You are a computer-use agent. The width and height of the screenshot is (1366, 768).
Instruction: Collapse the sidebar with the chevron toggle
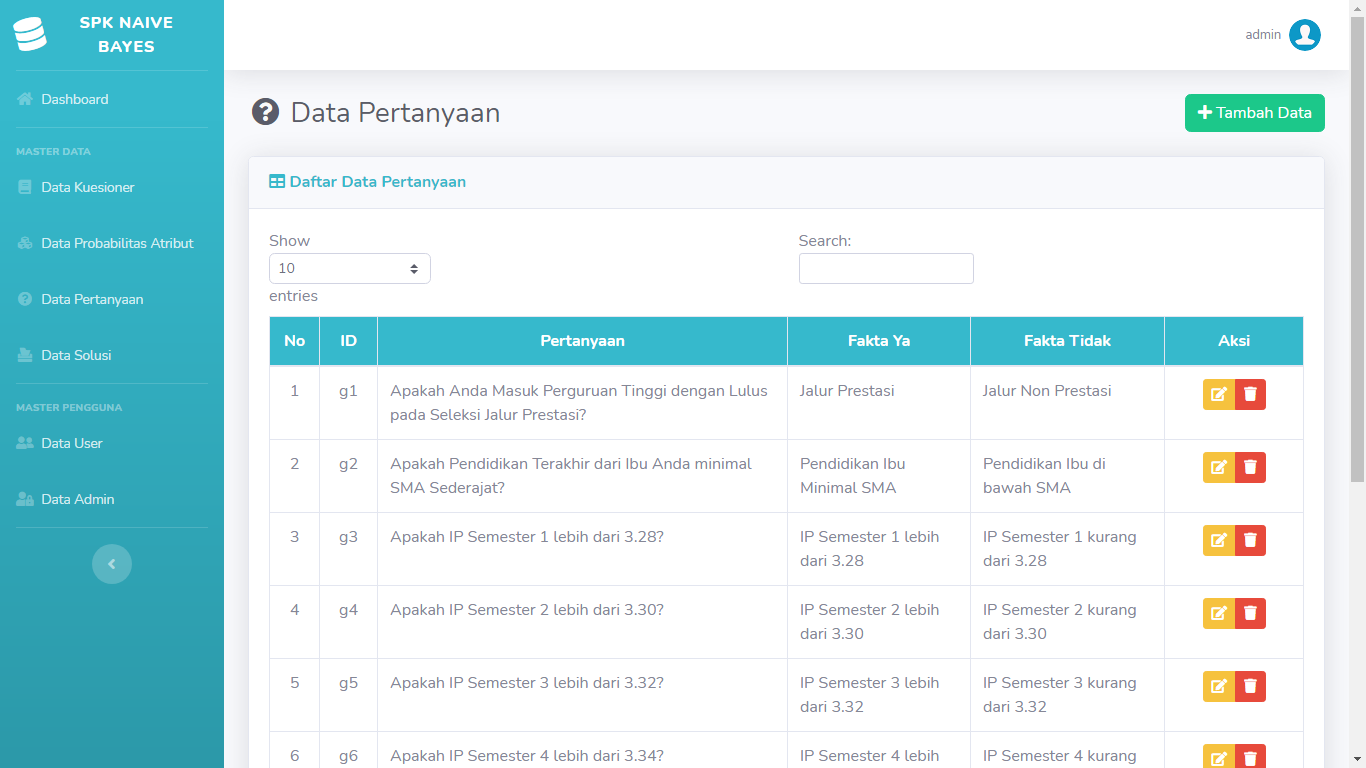click(x=112, y=564)
